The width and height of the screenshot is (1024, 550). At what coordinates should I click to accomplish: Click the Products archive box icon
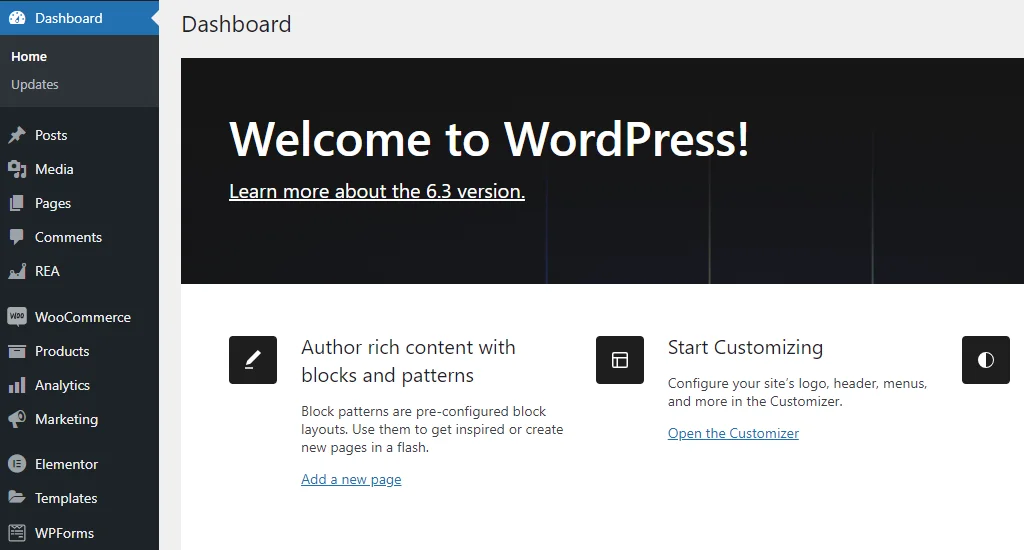[17, 351]
